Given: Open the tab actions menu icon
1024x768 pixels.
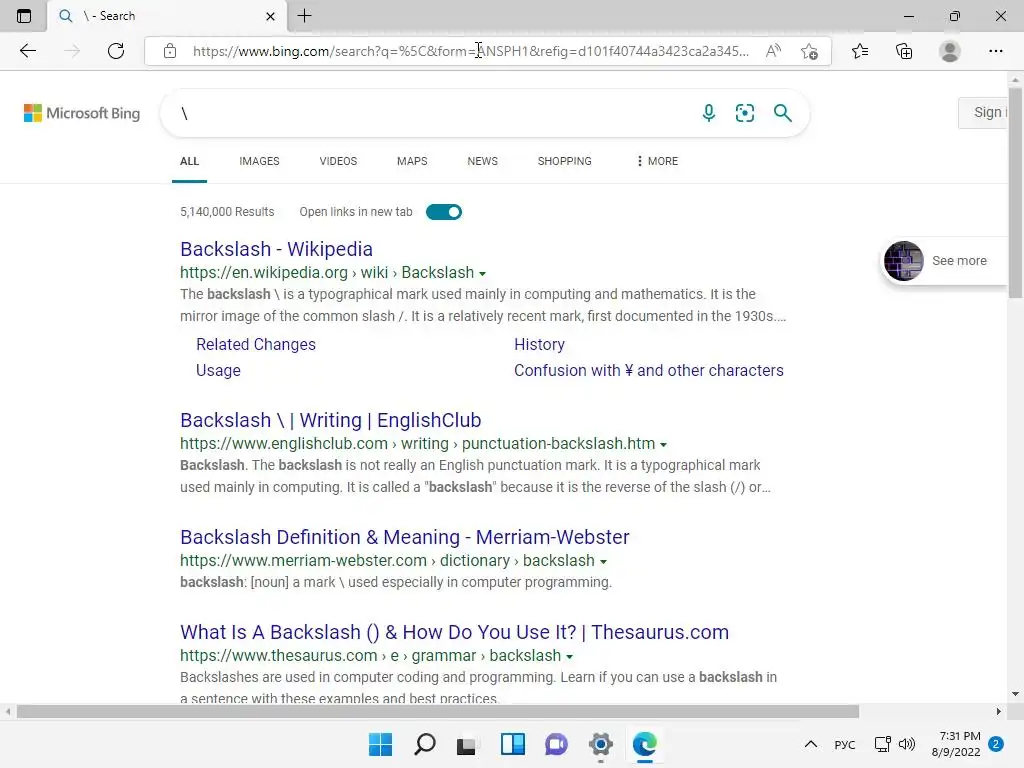Looking at the screenshot, I should [24, 16].
